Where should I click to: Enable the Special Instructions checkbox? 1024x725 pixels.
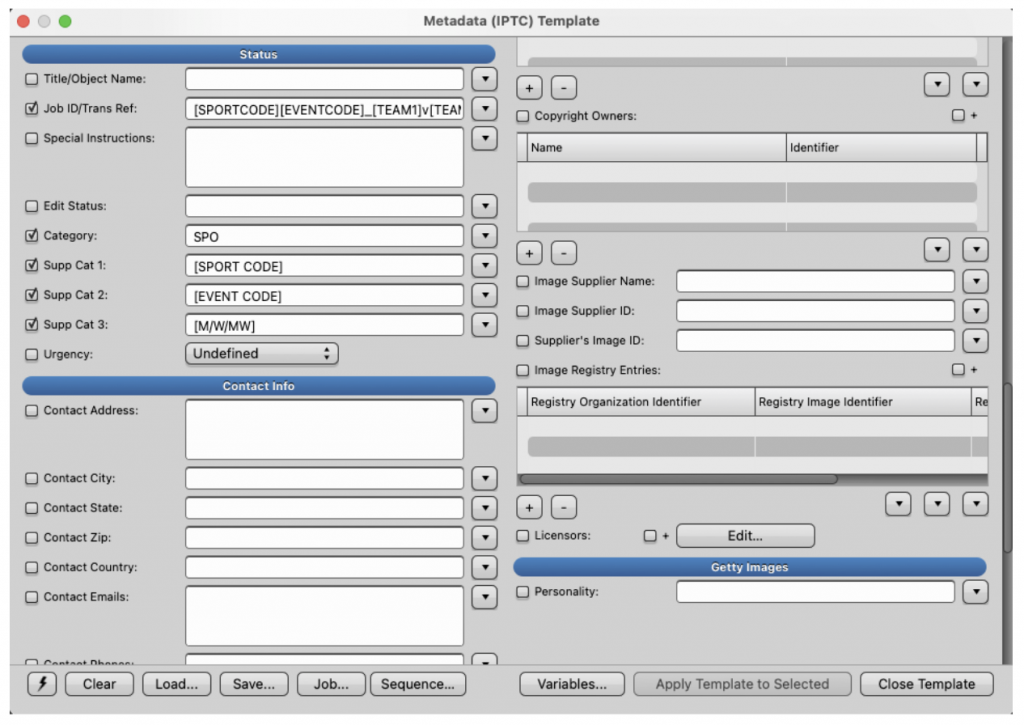(31, 138)
